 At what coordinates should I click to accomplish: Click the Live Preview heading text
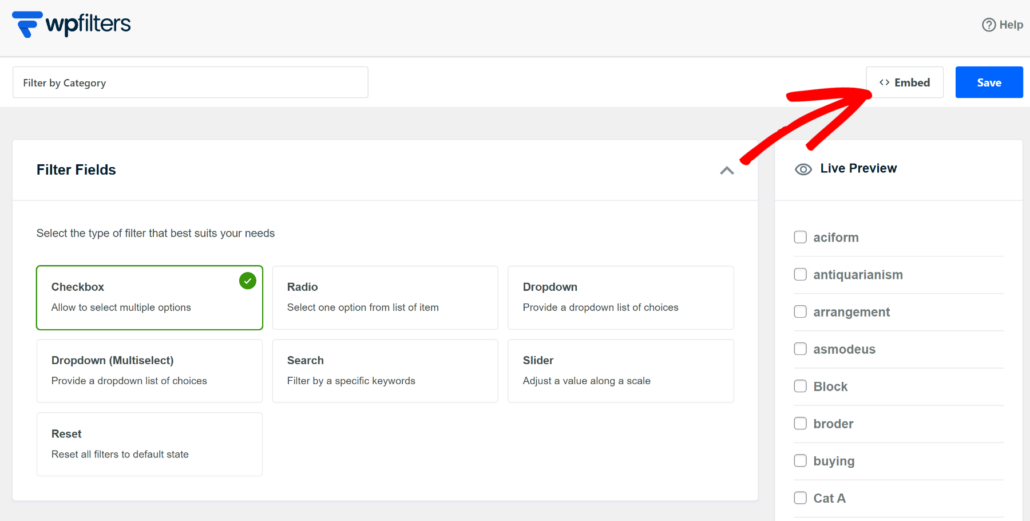click(859, 168)
